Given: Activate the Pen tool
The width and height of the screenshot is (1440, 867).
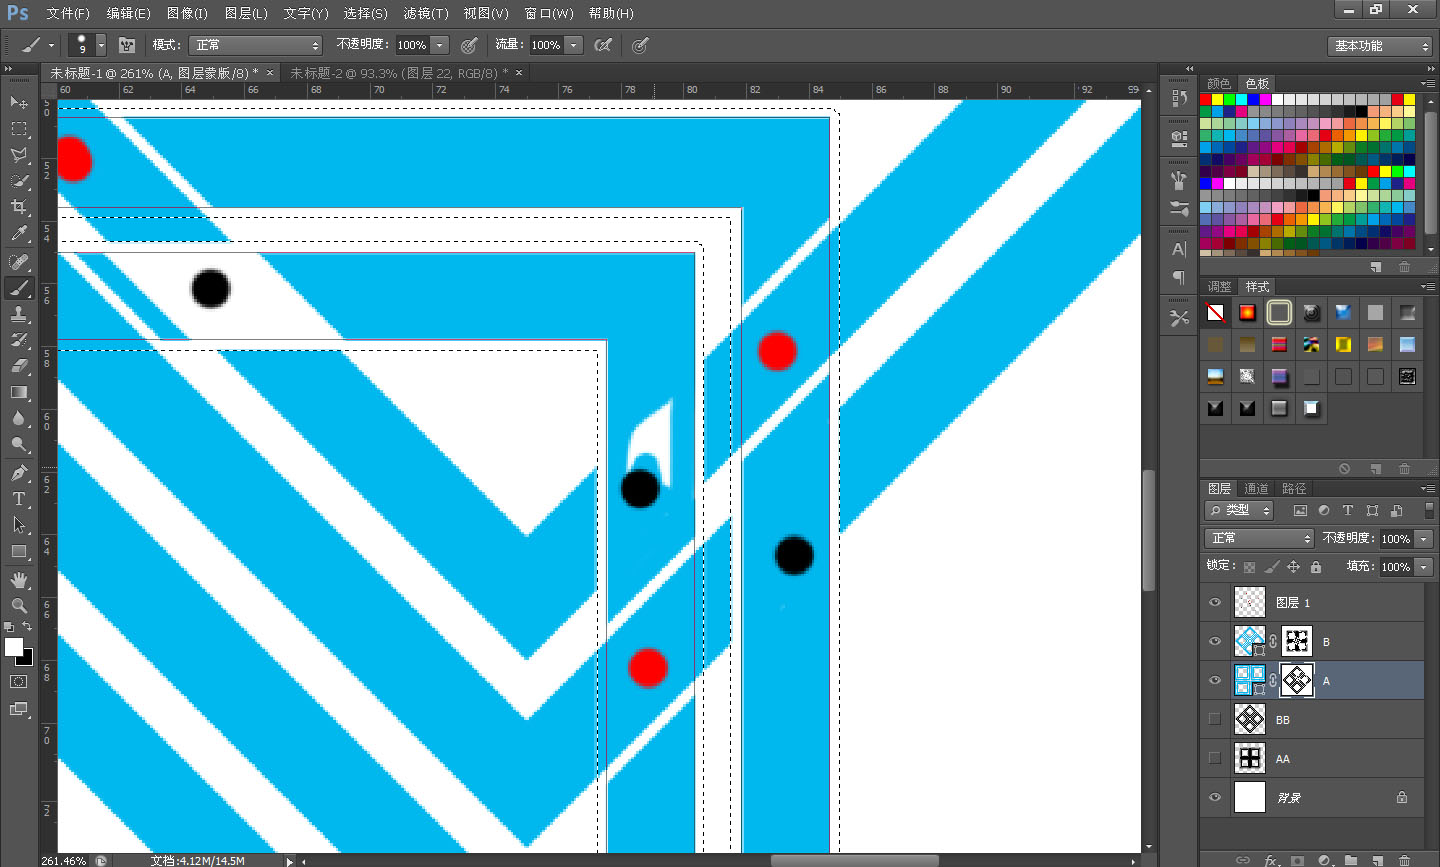Looking at the screenshot, I should [19, 473].
